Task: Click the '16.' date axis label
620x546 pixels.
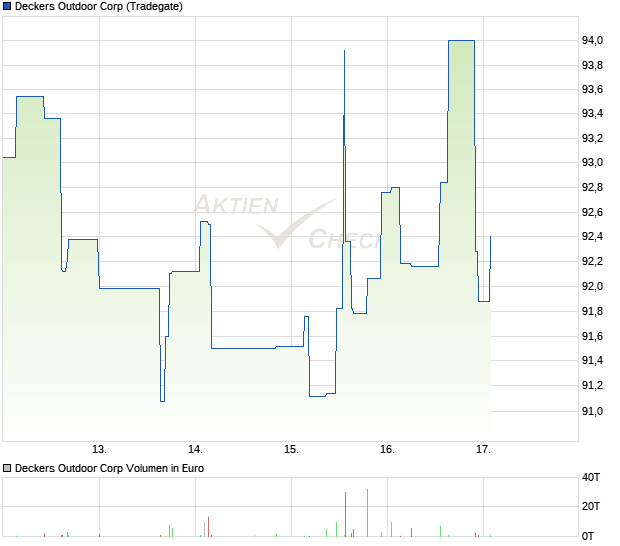Action: pyautogui.click(x=388, y=450)
